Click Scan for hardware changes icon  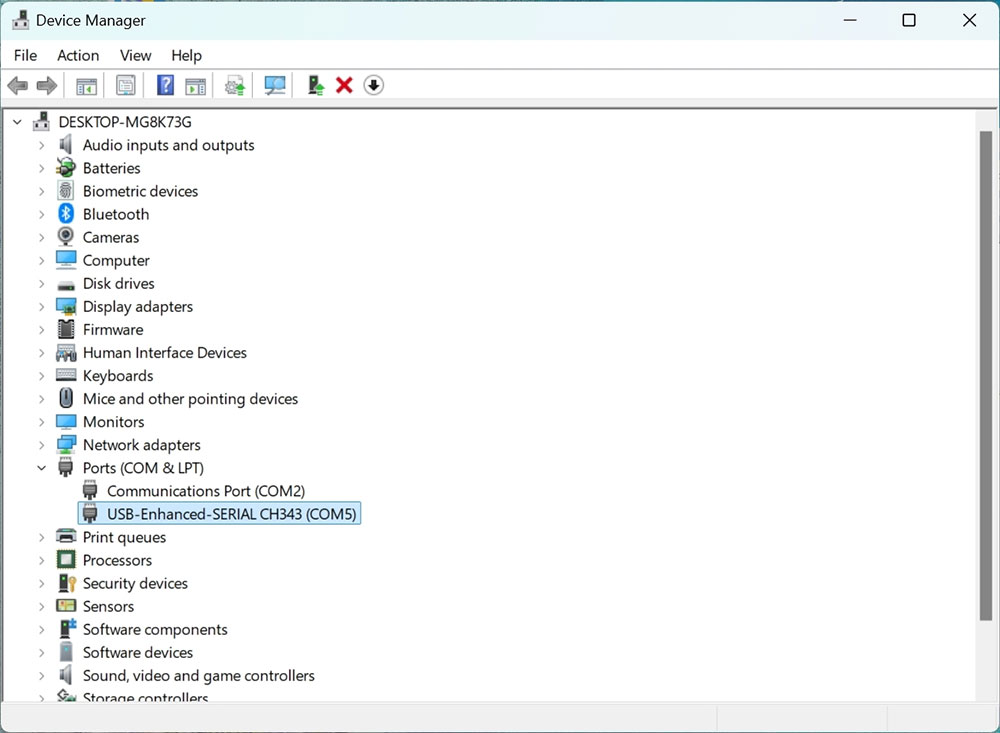pyautogui.click(x=275, y=85)
